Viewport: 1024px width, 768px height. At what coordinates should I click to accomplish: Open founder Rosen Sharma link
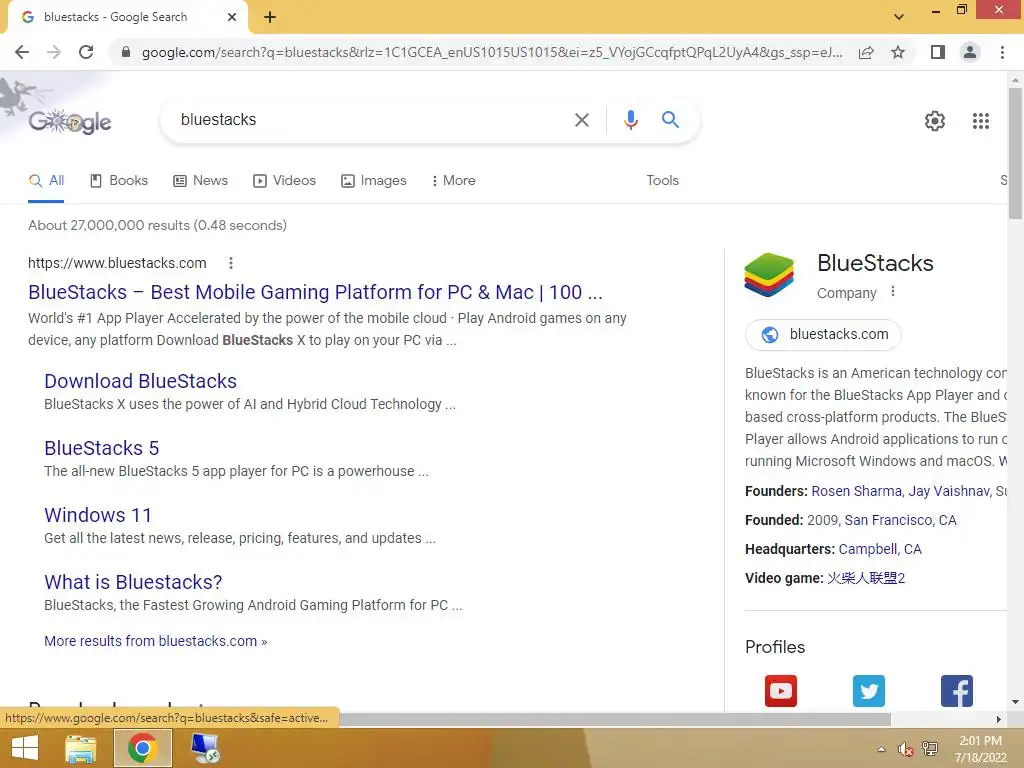coord(856,491)
